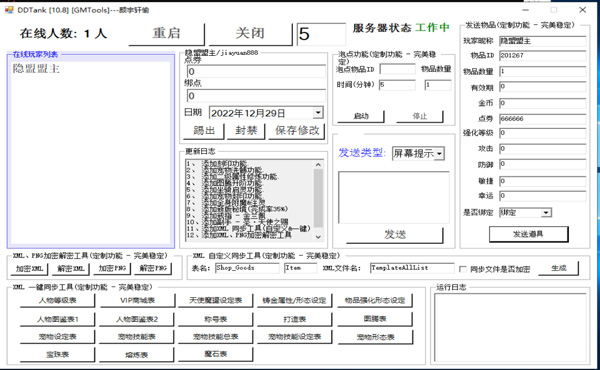The width and height of the screenshot is (600, 370).
Task: Sync the VIP商城表 table
Action: tap(138, 300)
